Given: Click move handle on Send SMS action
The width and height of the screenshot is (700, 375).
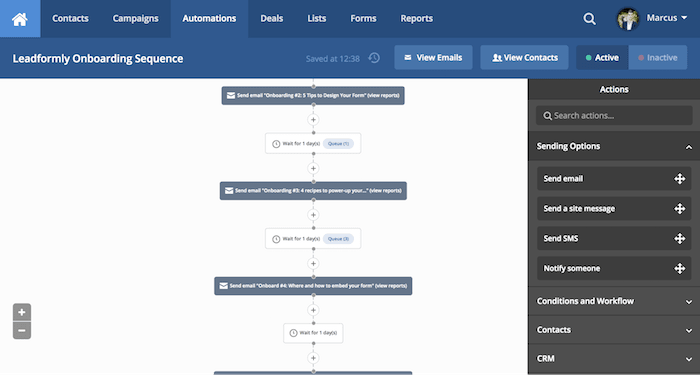Looking at the screenshot, I should [679, 238].
